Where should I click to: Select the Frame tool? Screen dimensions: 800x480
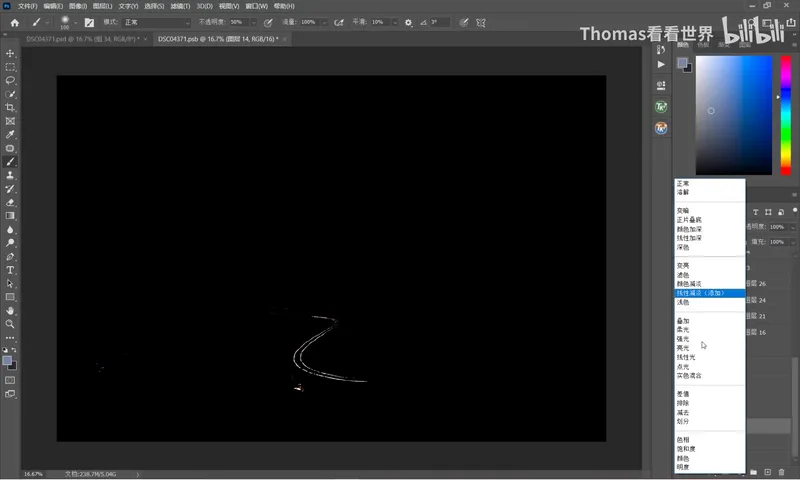(x=10, y=121)
